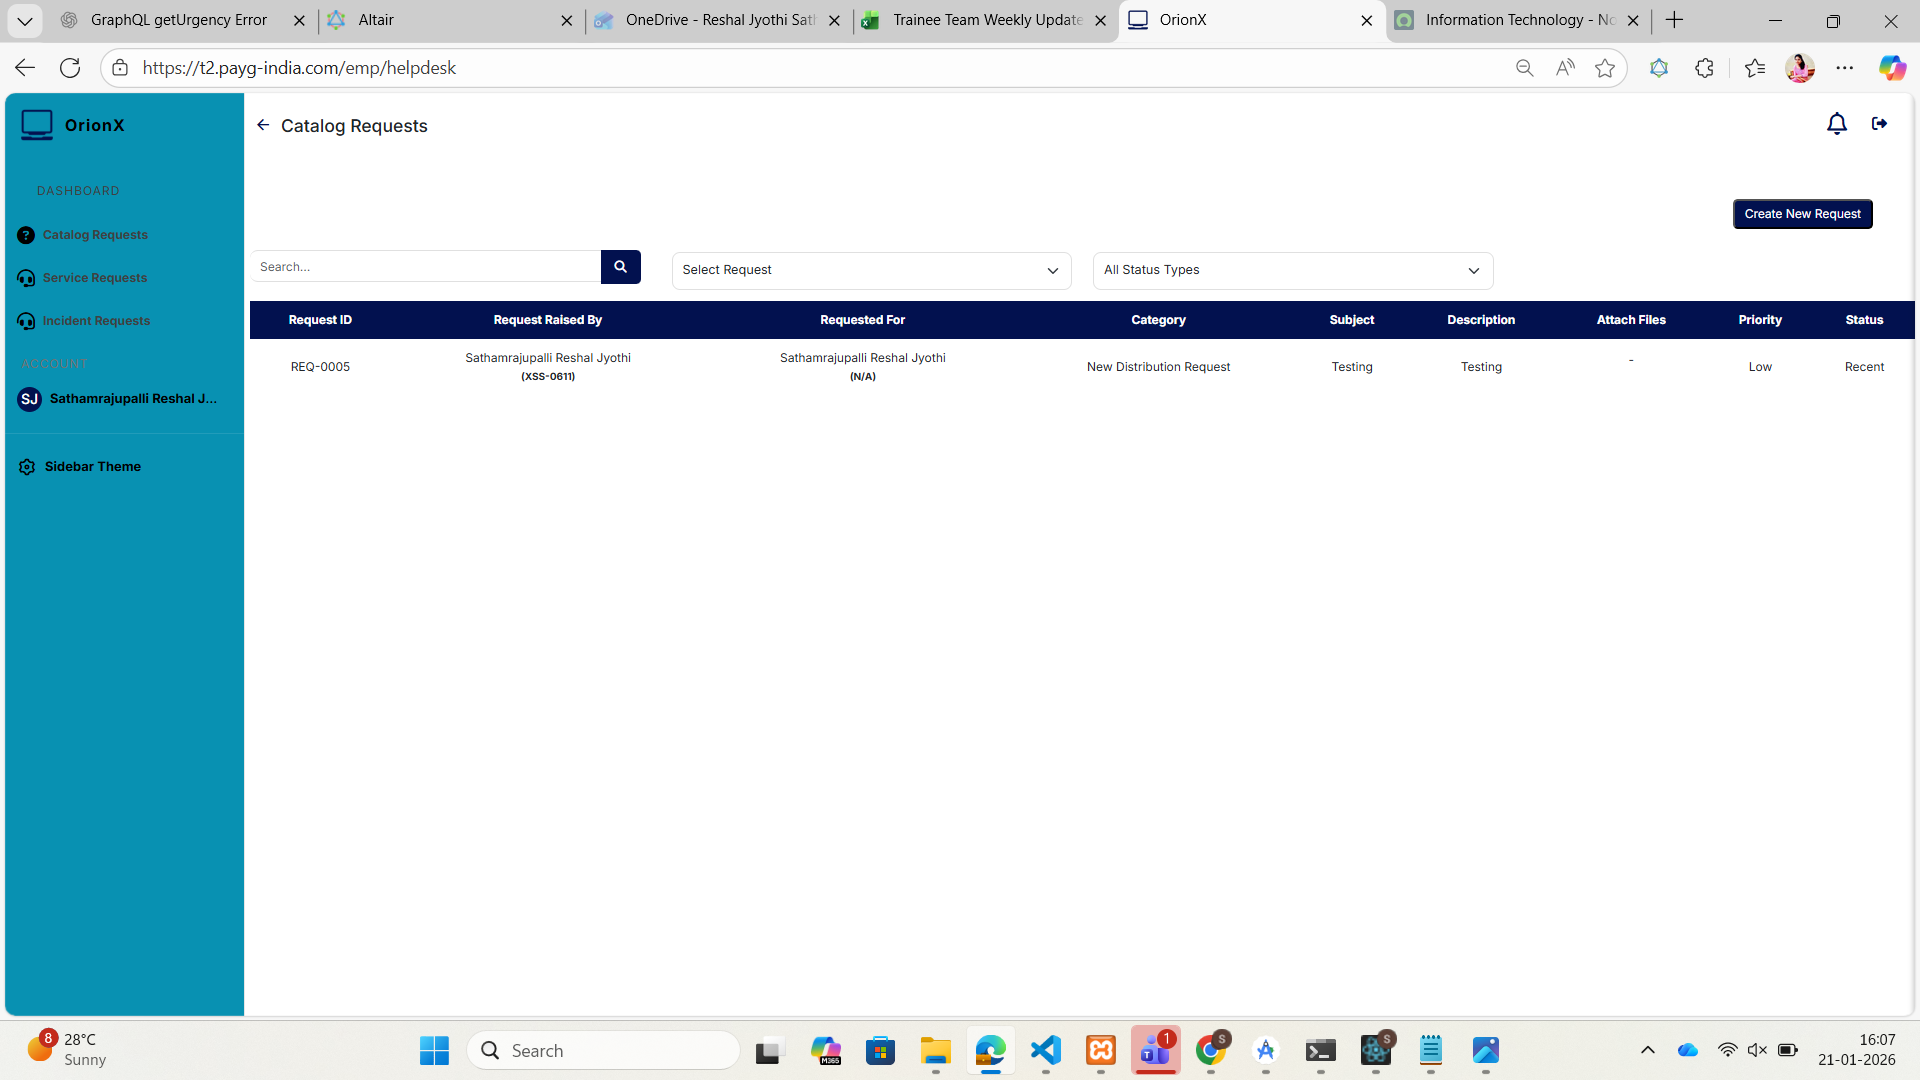Open the browser tab search chevron
The image size is (1920, 1080).
pyautogui.click(x=24, y=20)
